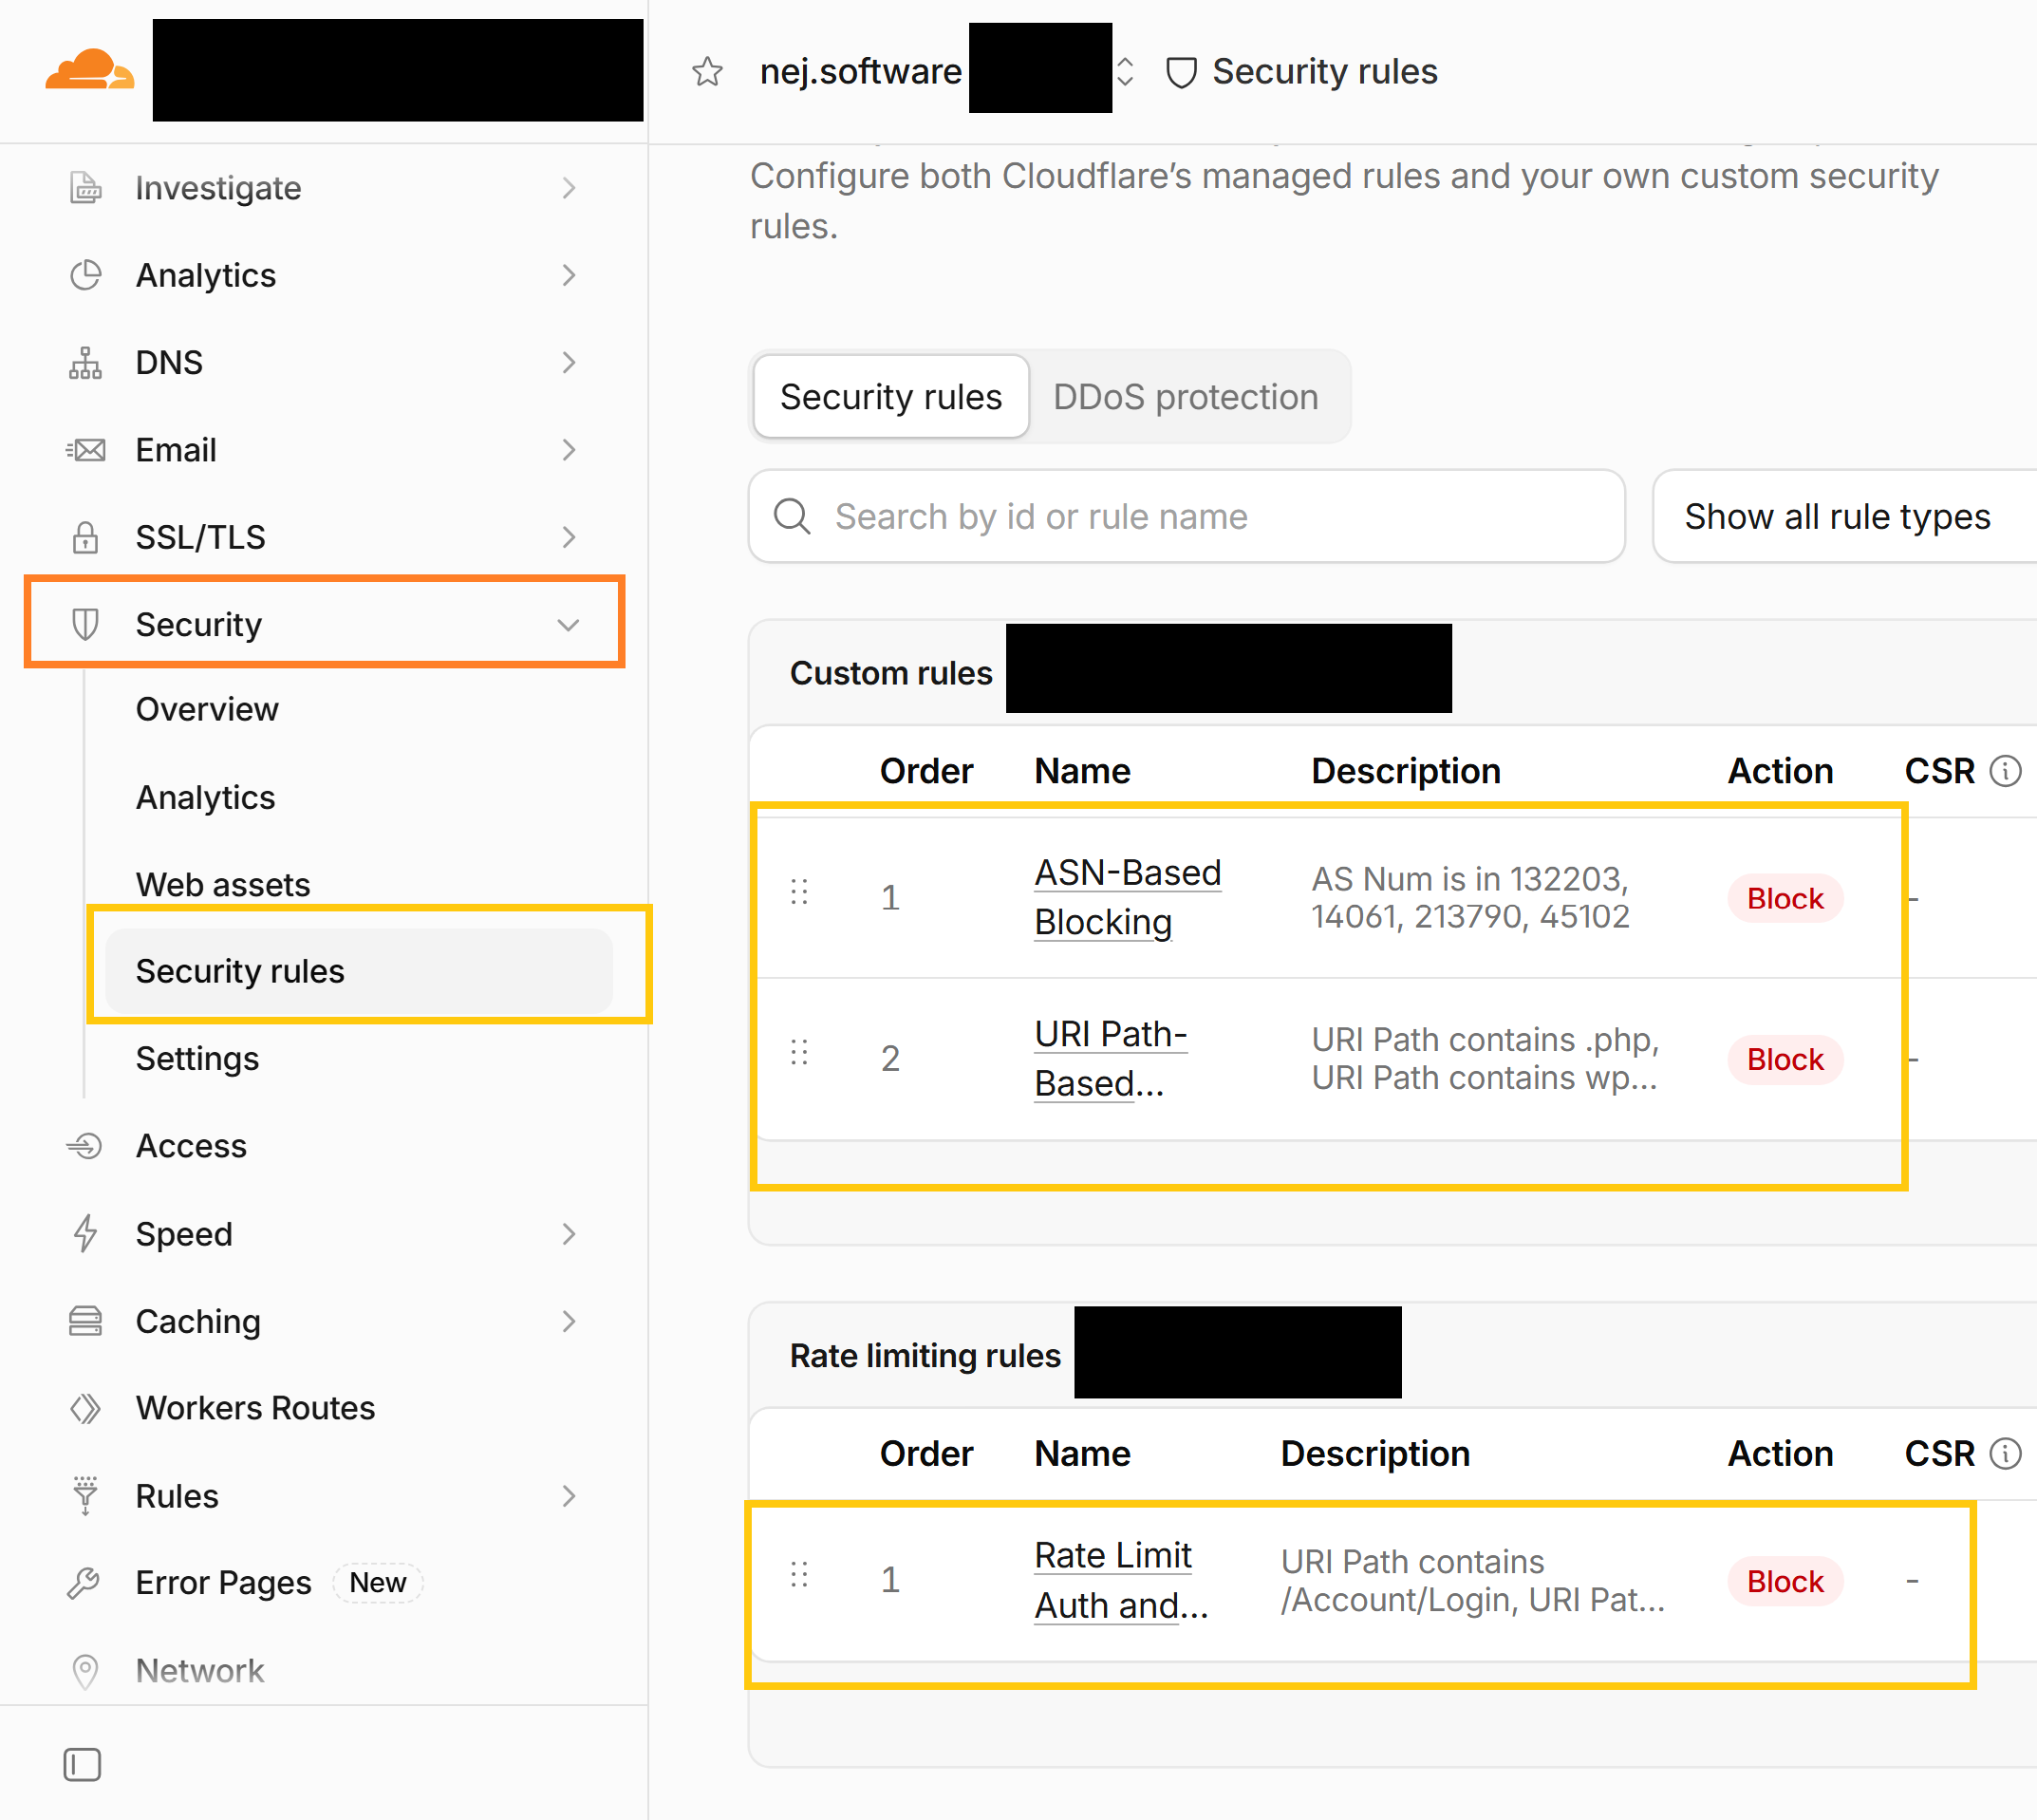Open Web assets in Security submenu
Viewport: 2037px width, 1820px height.
coord(223,885)
